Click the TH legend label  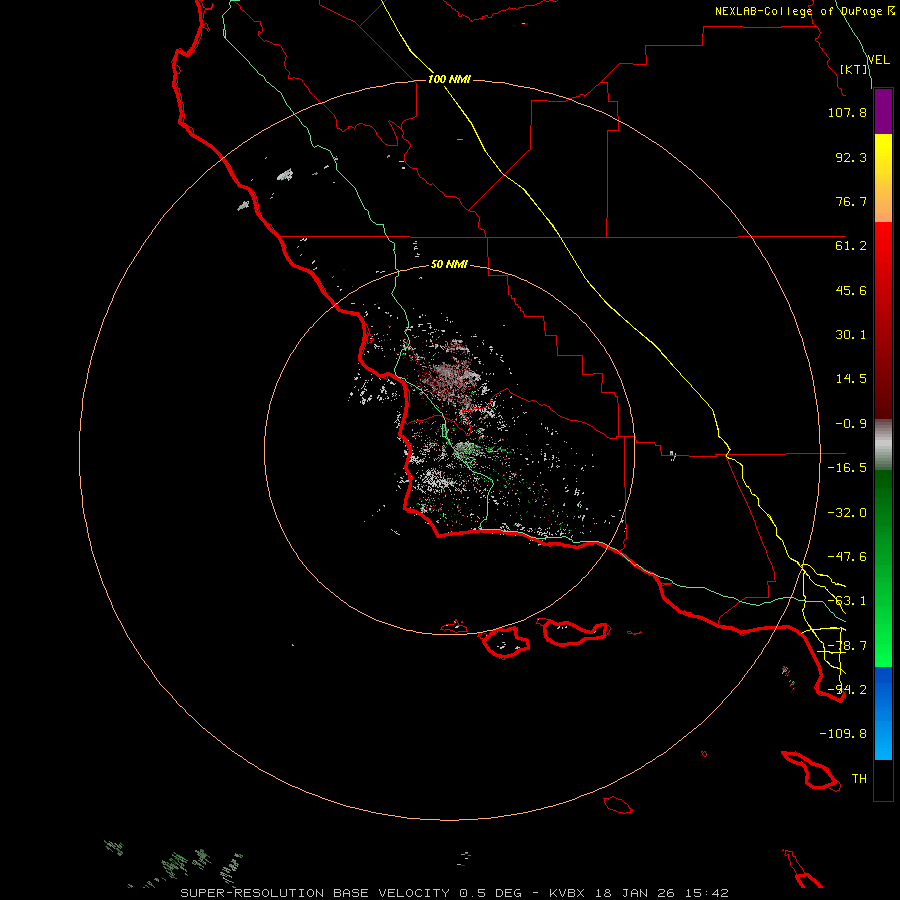tap(859, 779)
